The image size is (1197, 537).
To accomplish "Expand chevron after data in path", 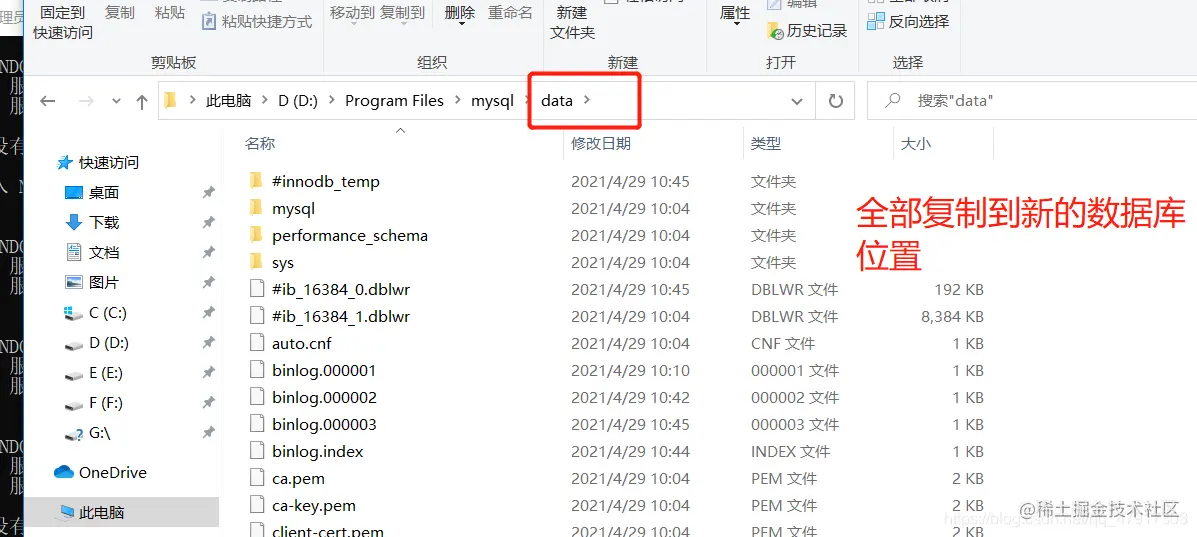I will tap(586, 101).
